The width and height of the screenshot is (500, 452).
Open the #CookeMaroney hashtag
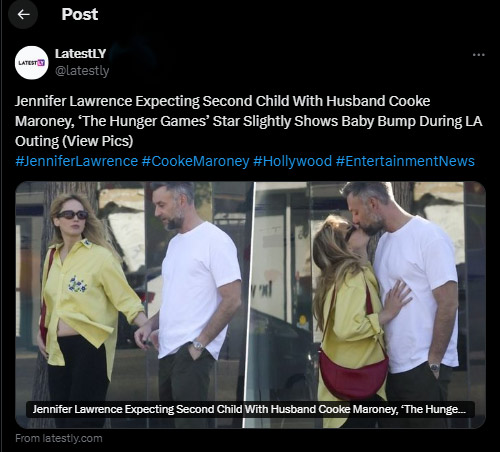pos(195,161)
